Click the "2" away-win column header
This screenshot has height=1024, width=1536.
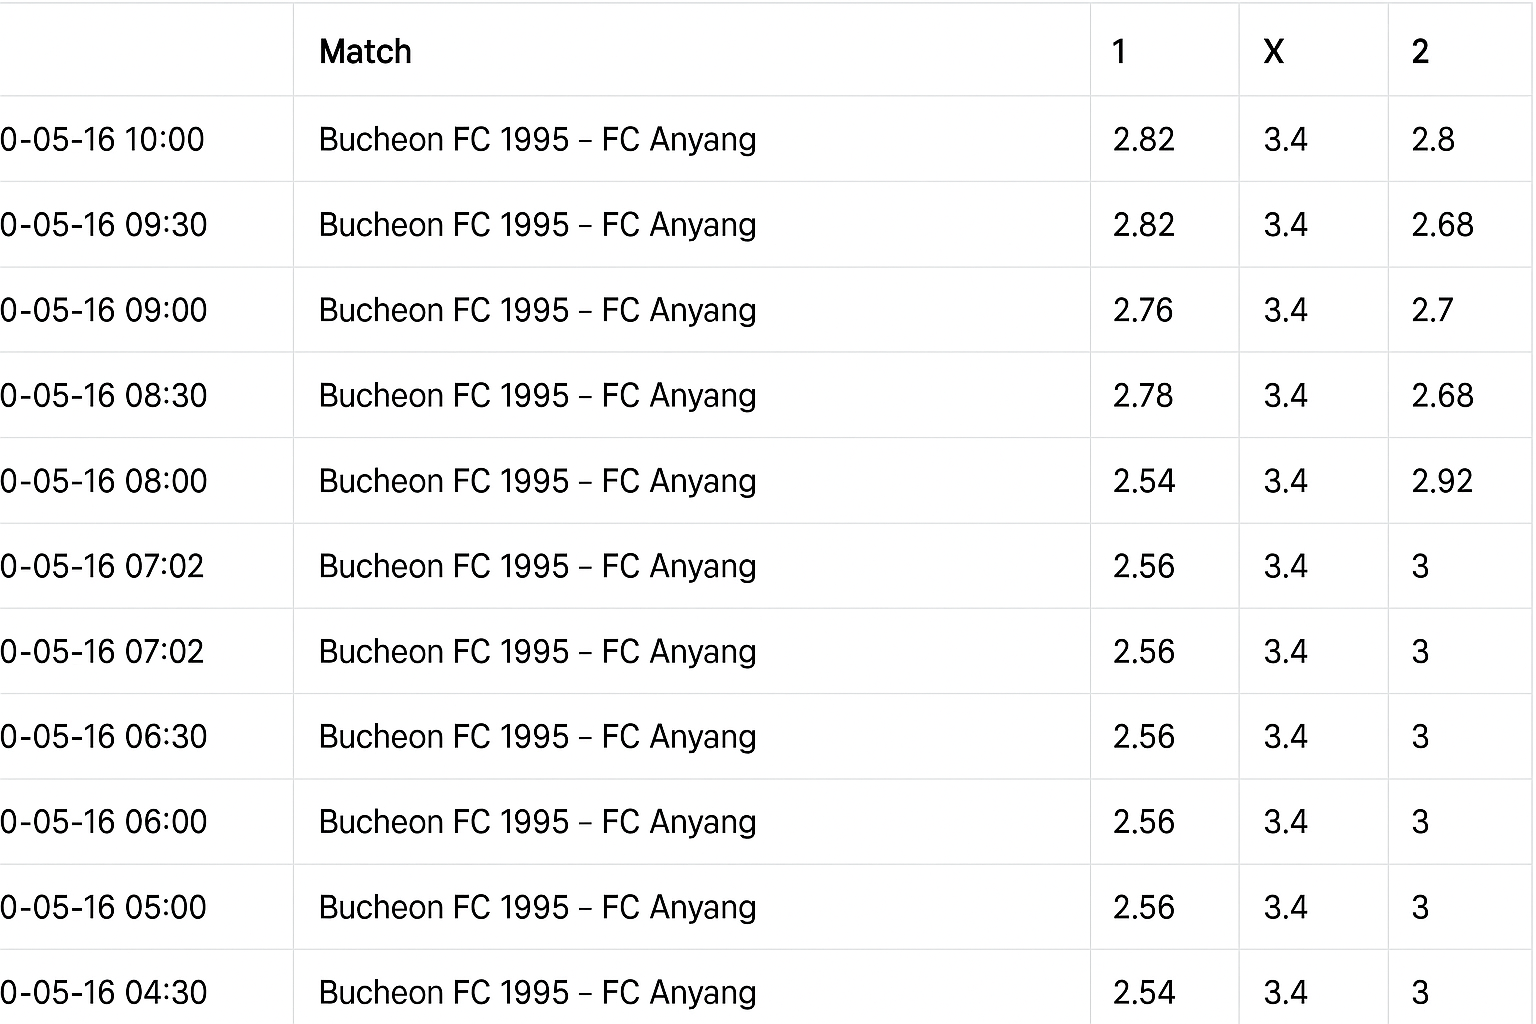point(1420,52)
